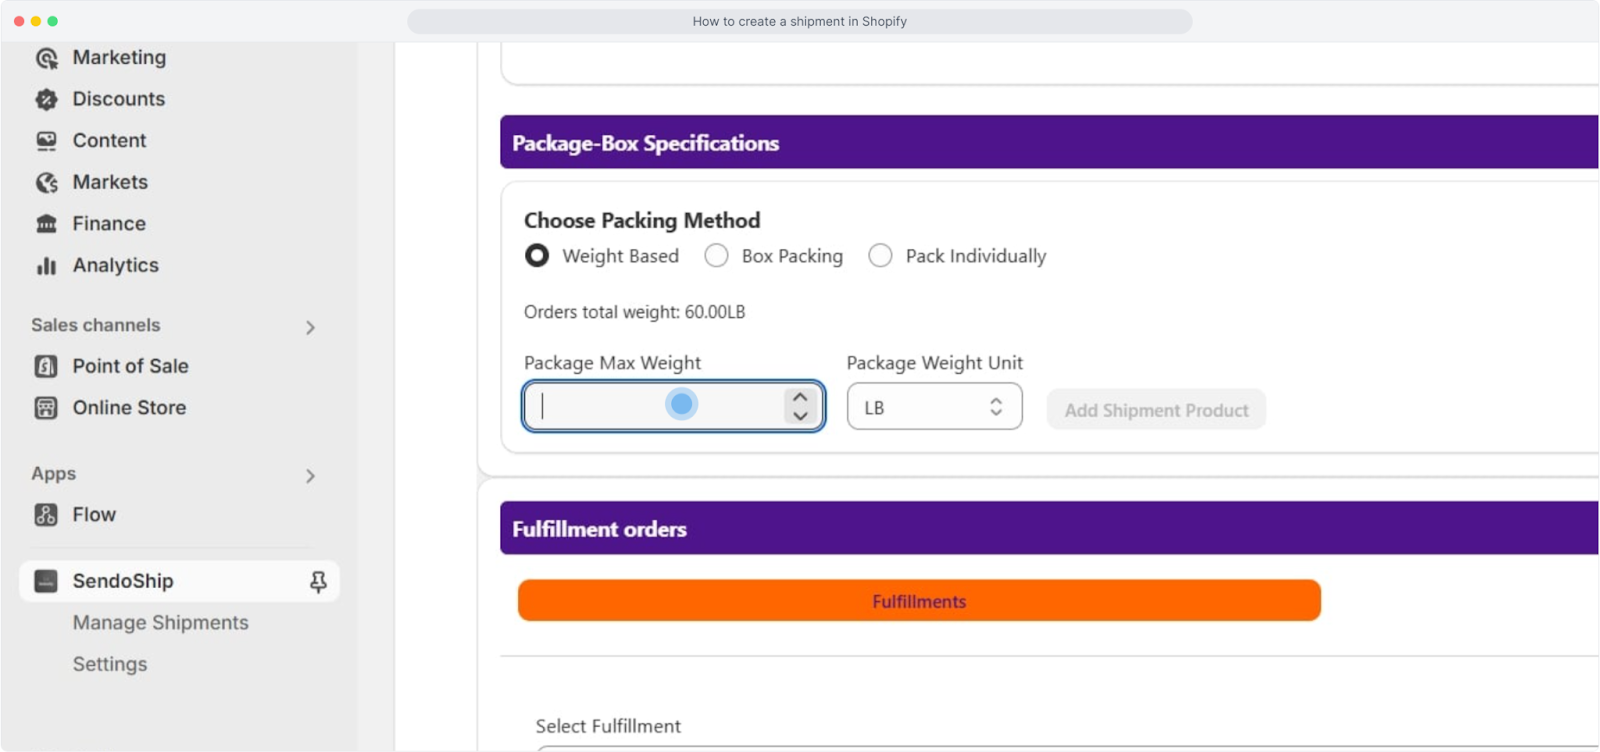Open the Content icon in sidebar
Image resolution: width=1600 pixels, height=752 pixels.
(x=46, y=141)
